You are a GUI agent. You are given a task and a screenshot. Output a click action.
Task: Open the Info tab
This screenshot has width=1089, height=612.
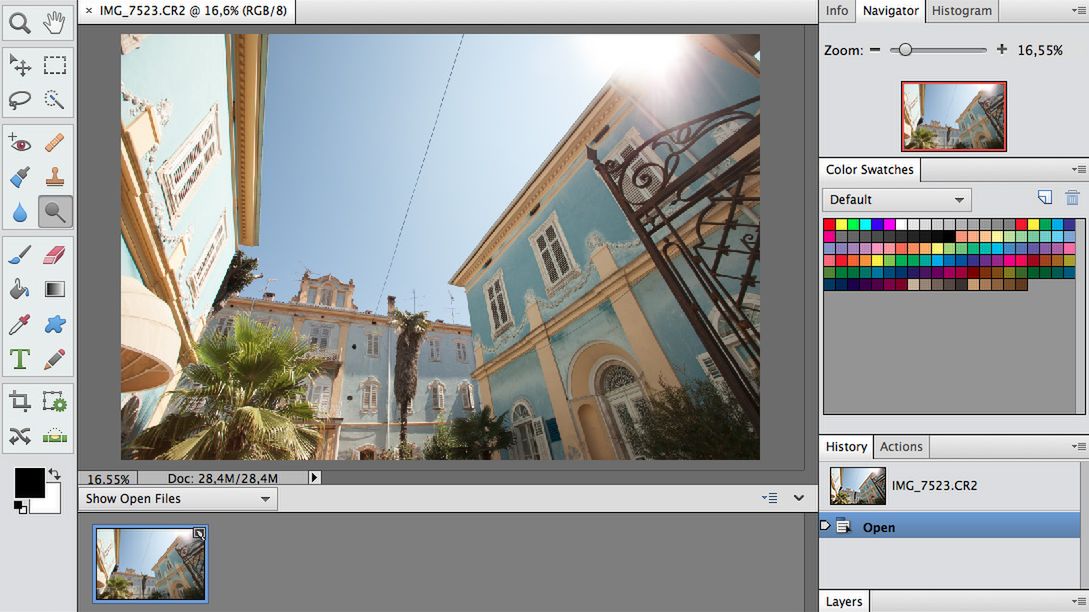836,11
